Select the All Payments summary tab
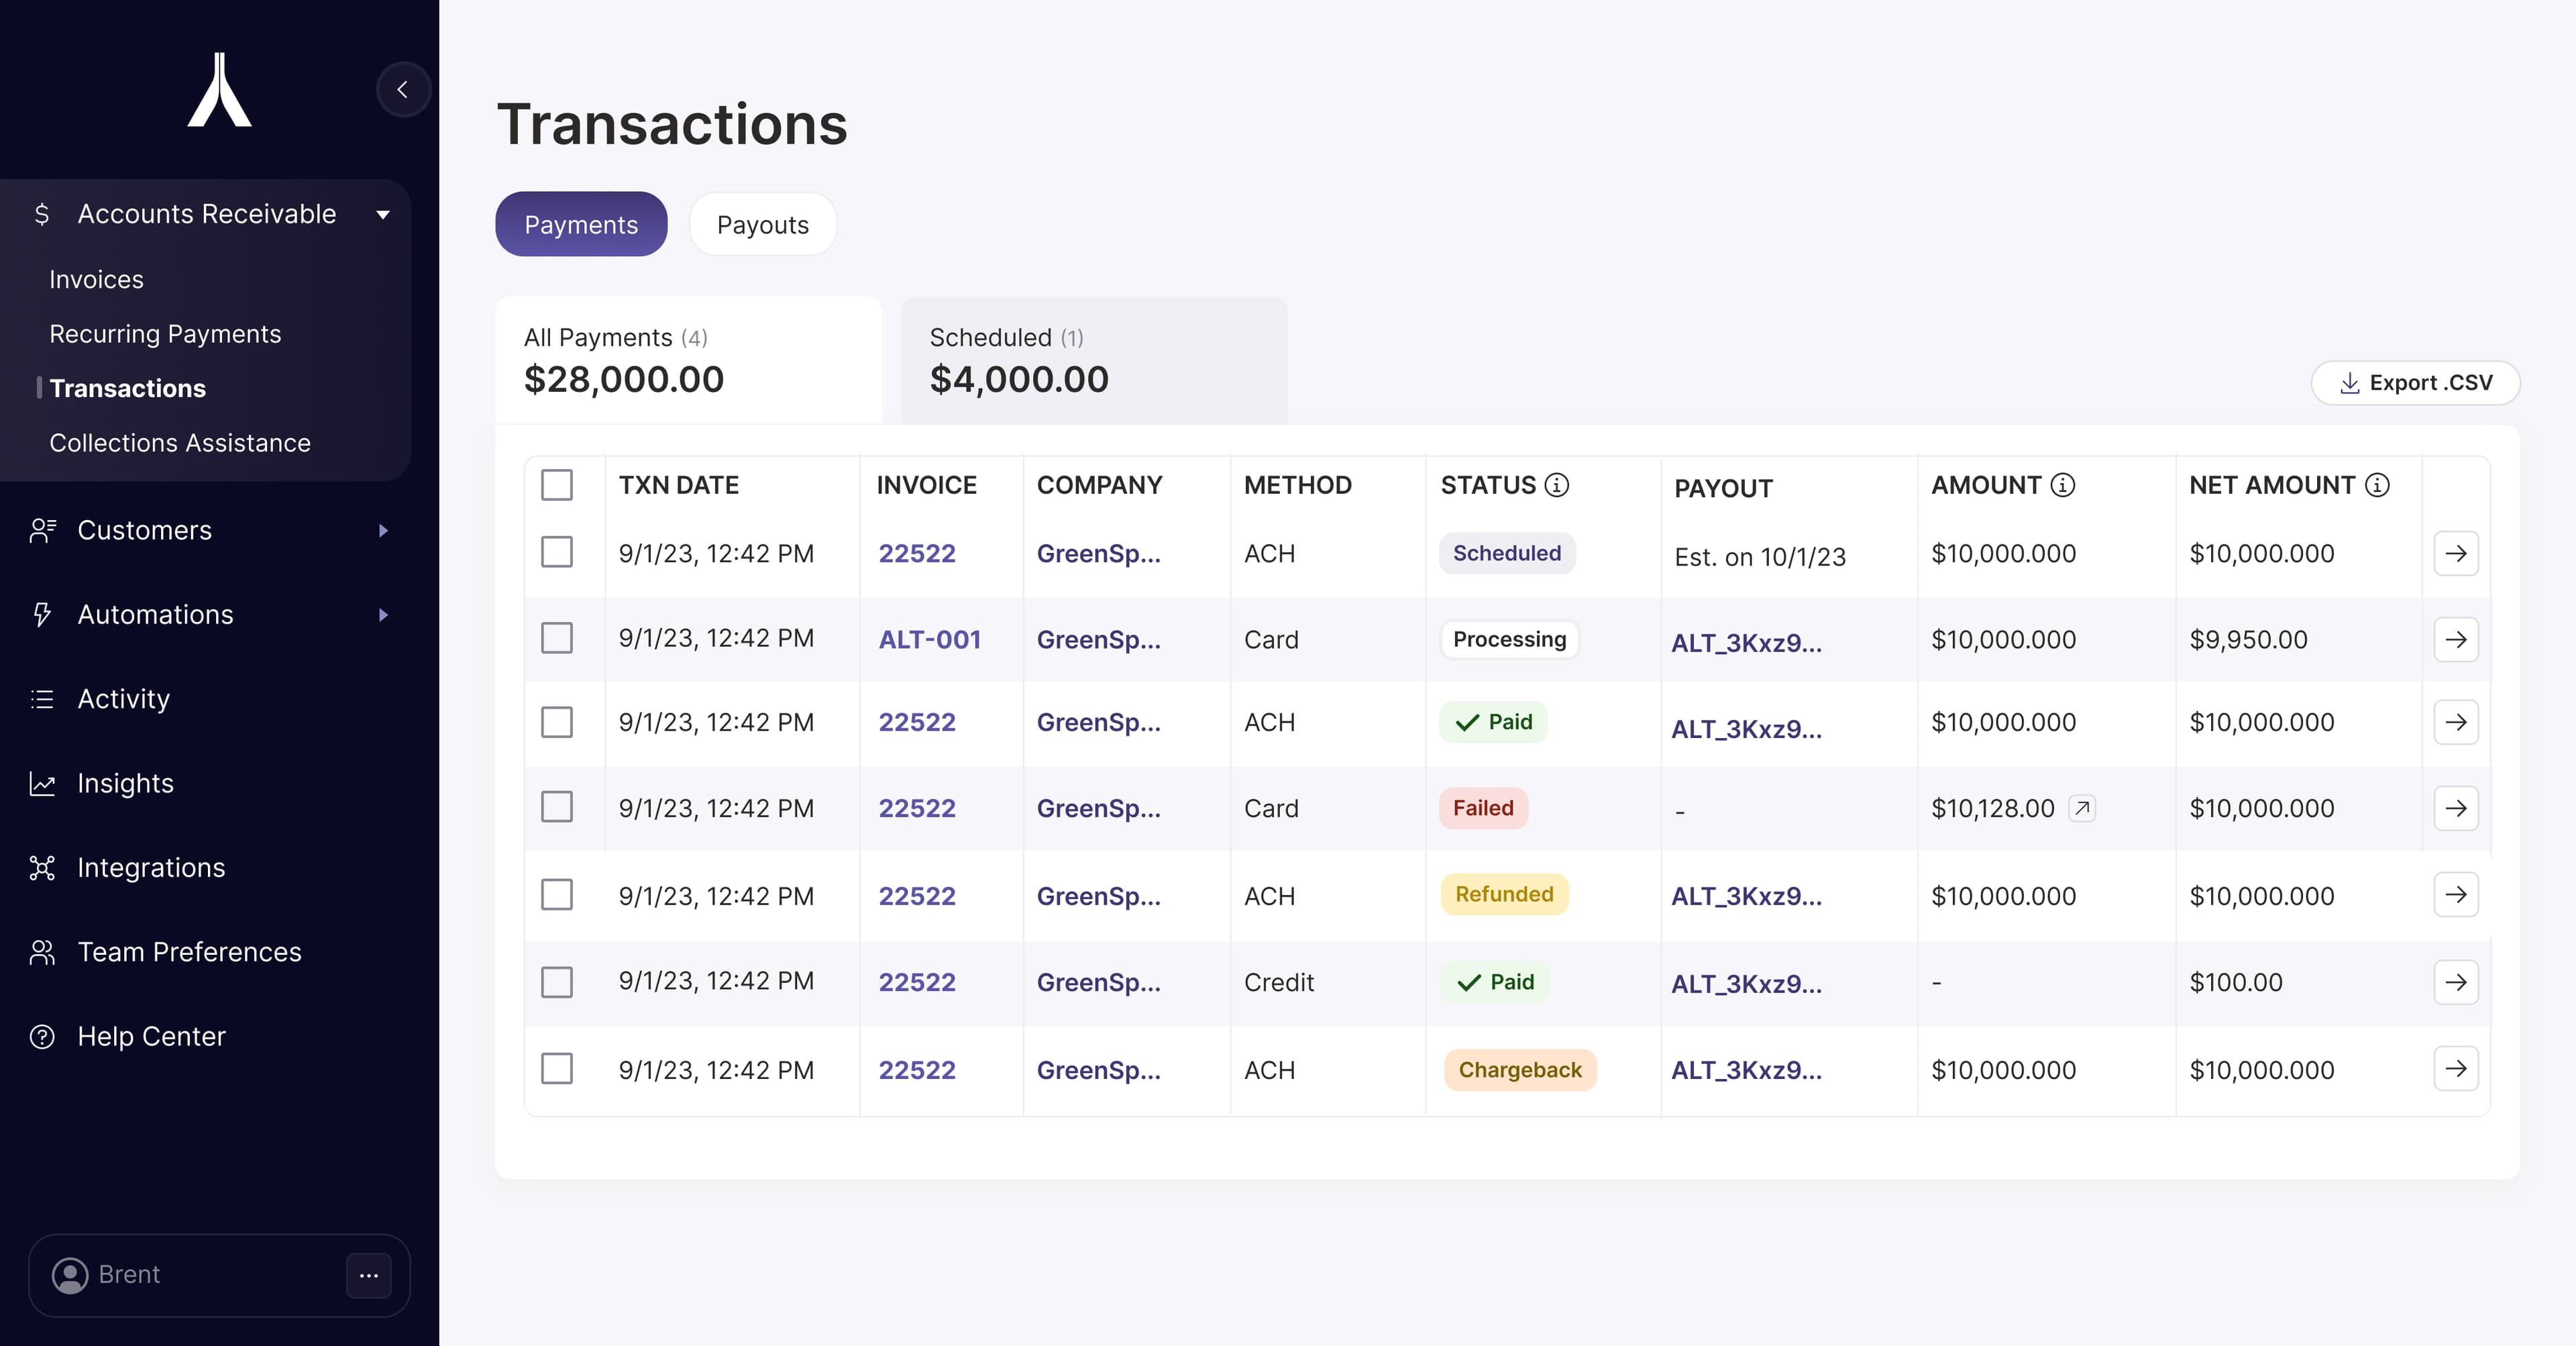This screenshot has height=1346, width=2576. (x=689, y=361)
